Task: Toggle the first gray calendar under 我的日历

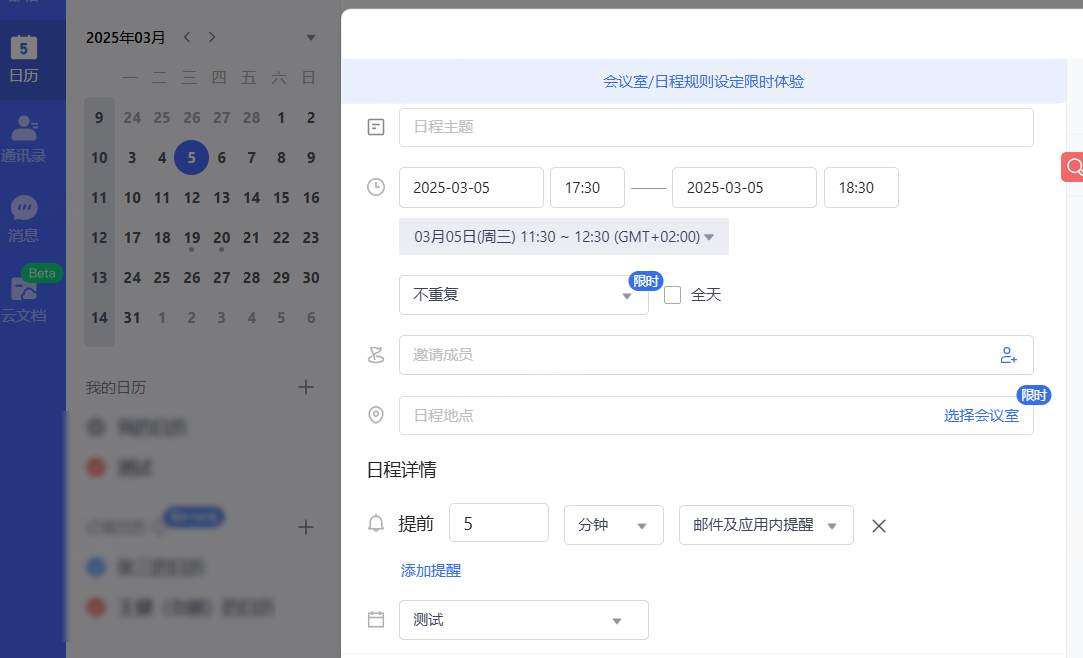Action: point(96,427)
